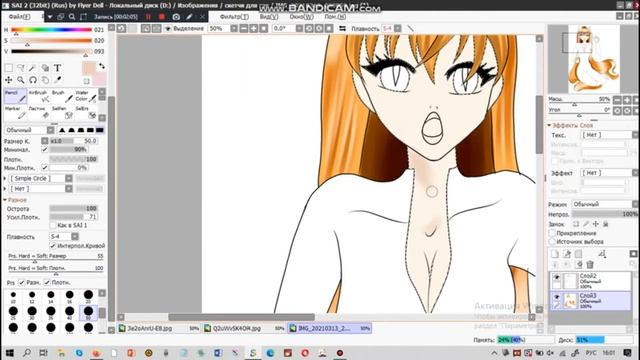The width and height of the screenshot is (640, 360).
Task: Switch to the Q2uWvSK4OM.jpg document tab
Action: 244,328
